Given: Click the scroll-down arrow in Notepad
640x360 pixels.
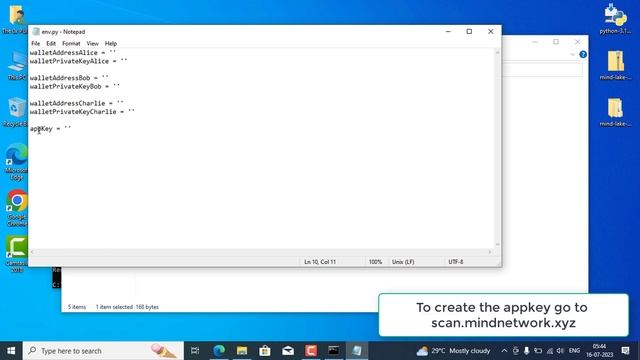Looking at the screenshot, I should click(x=497, y=244).
